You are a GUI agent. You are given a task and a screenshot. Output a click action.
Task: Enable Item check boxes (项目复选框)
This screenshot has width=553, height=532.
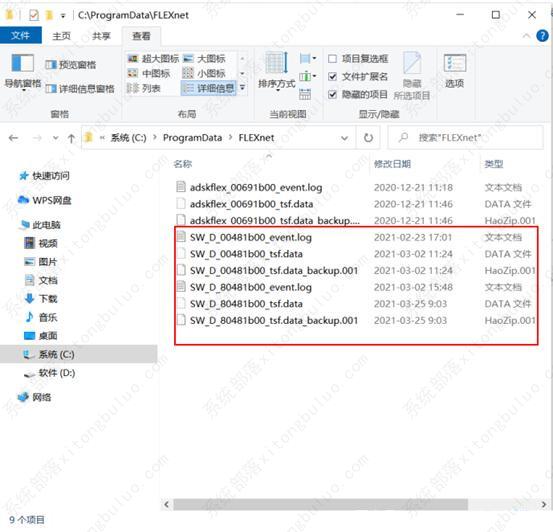358,59
